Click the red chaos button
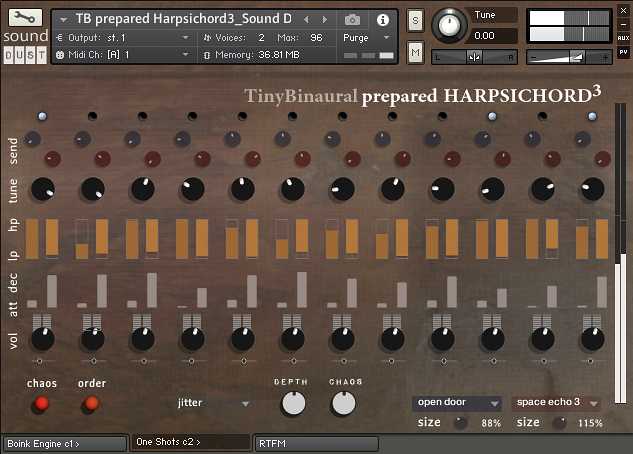This screenshot has height=454, width=633. [41, 404]
